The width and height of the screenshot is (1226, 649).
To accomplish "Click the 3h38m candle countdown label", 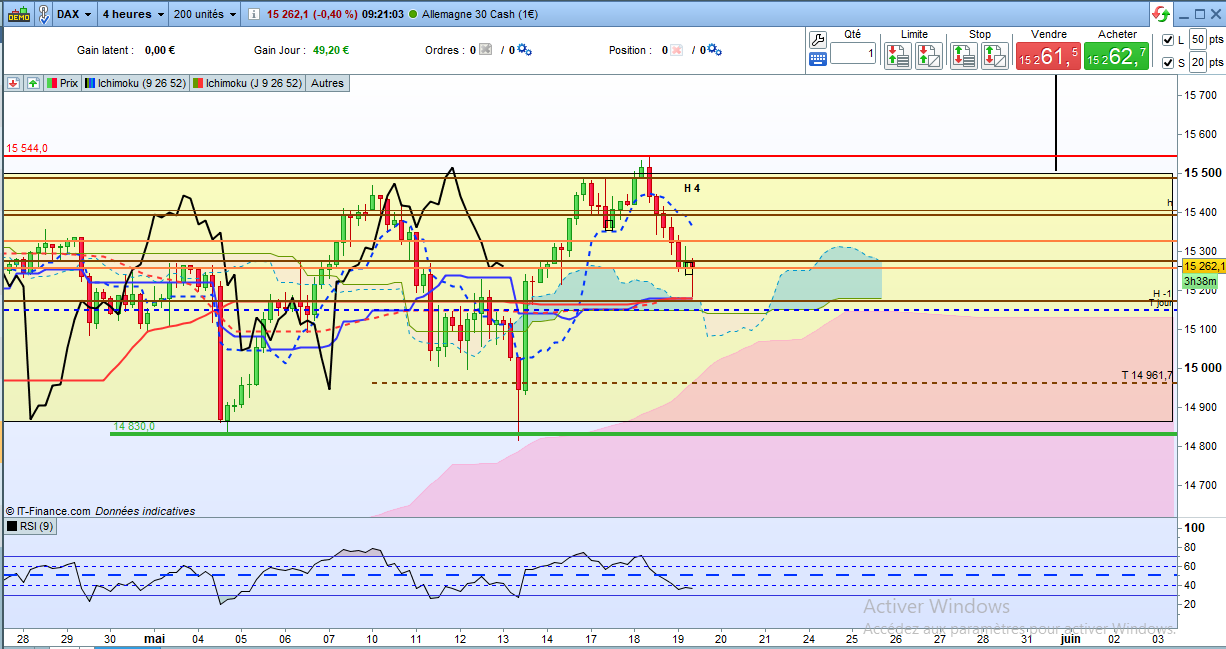I will pos(1200,283).
